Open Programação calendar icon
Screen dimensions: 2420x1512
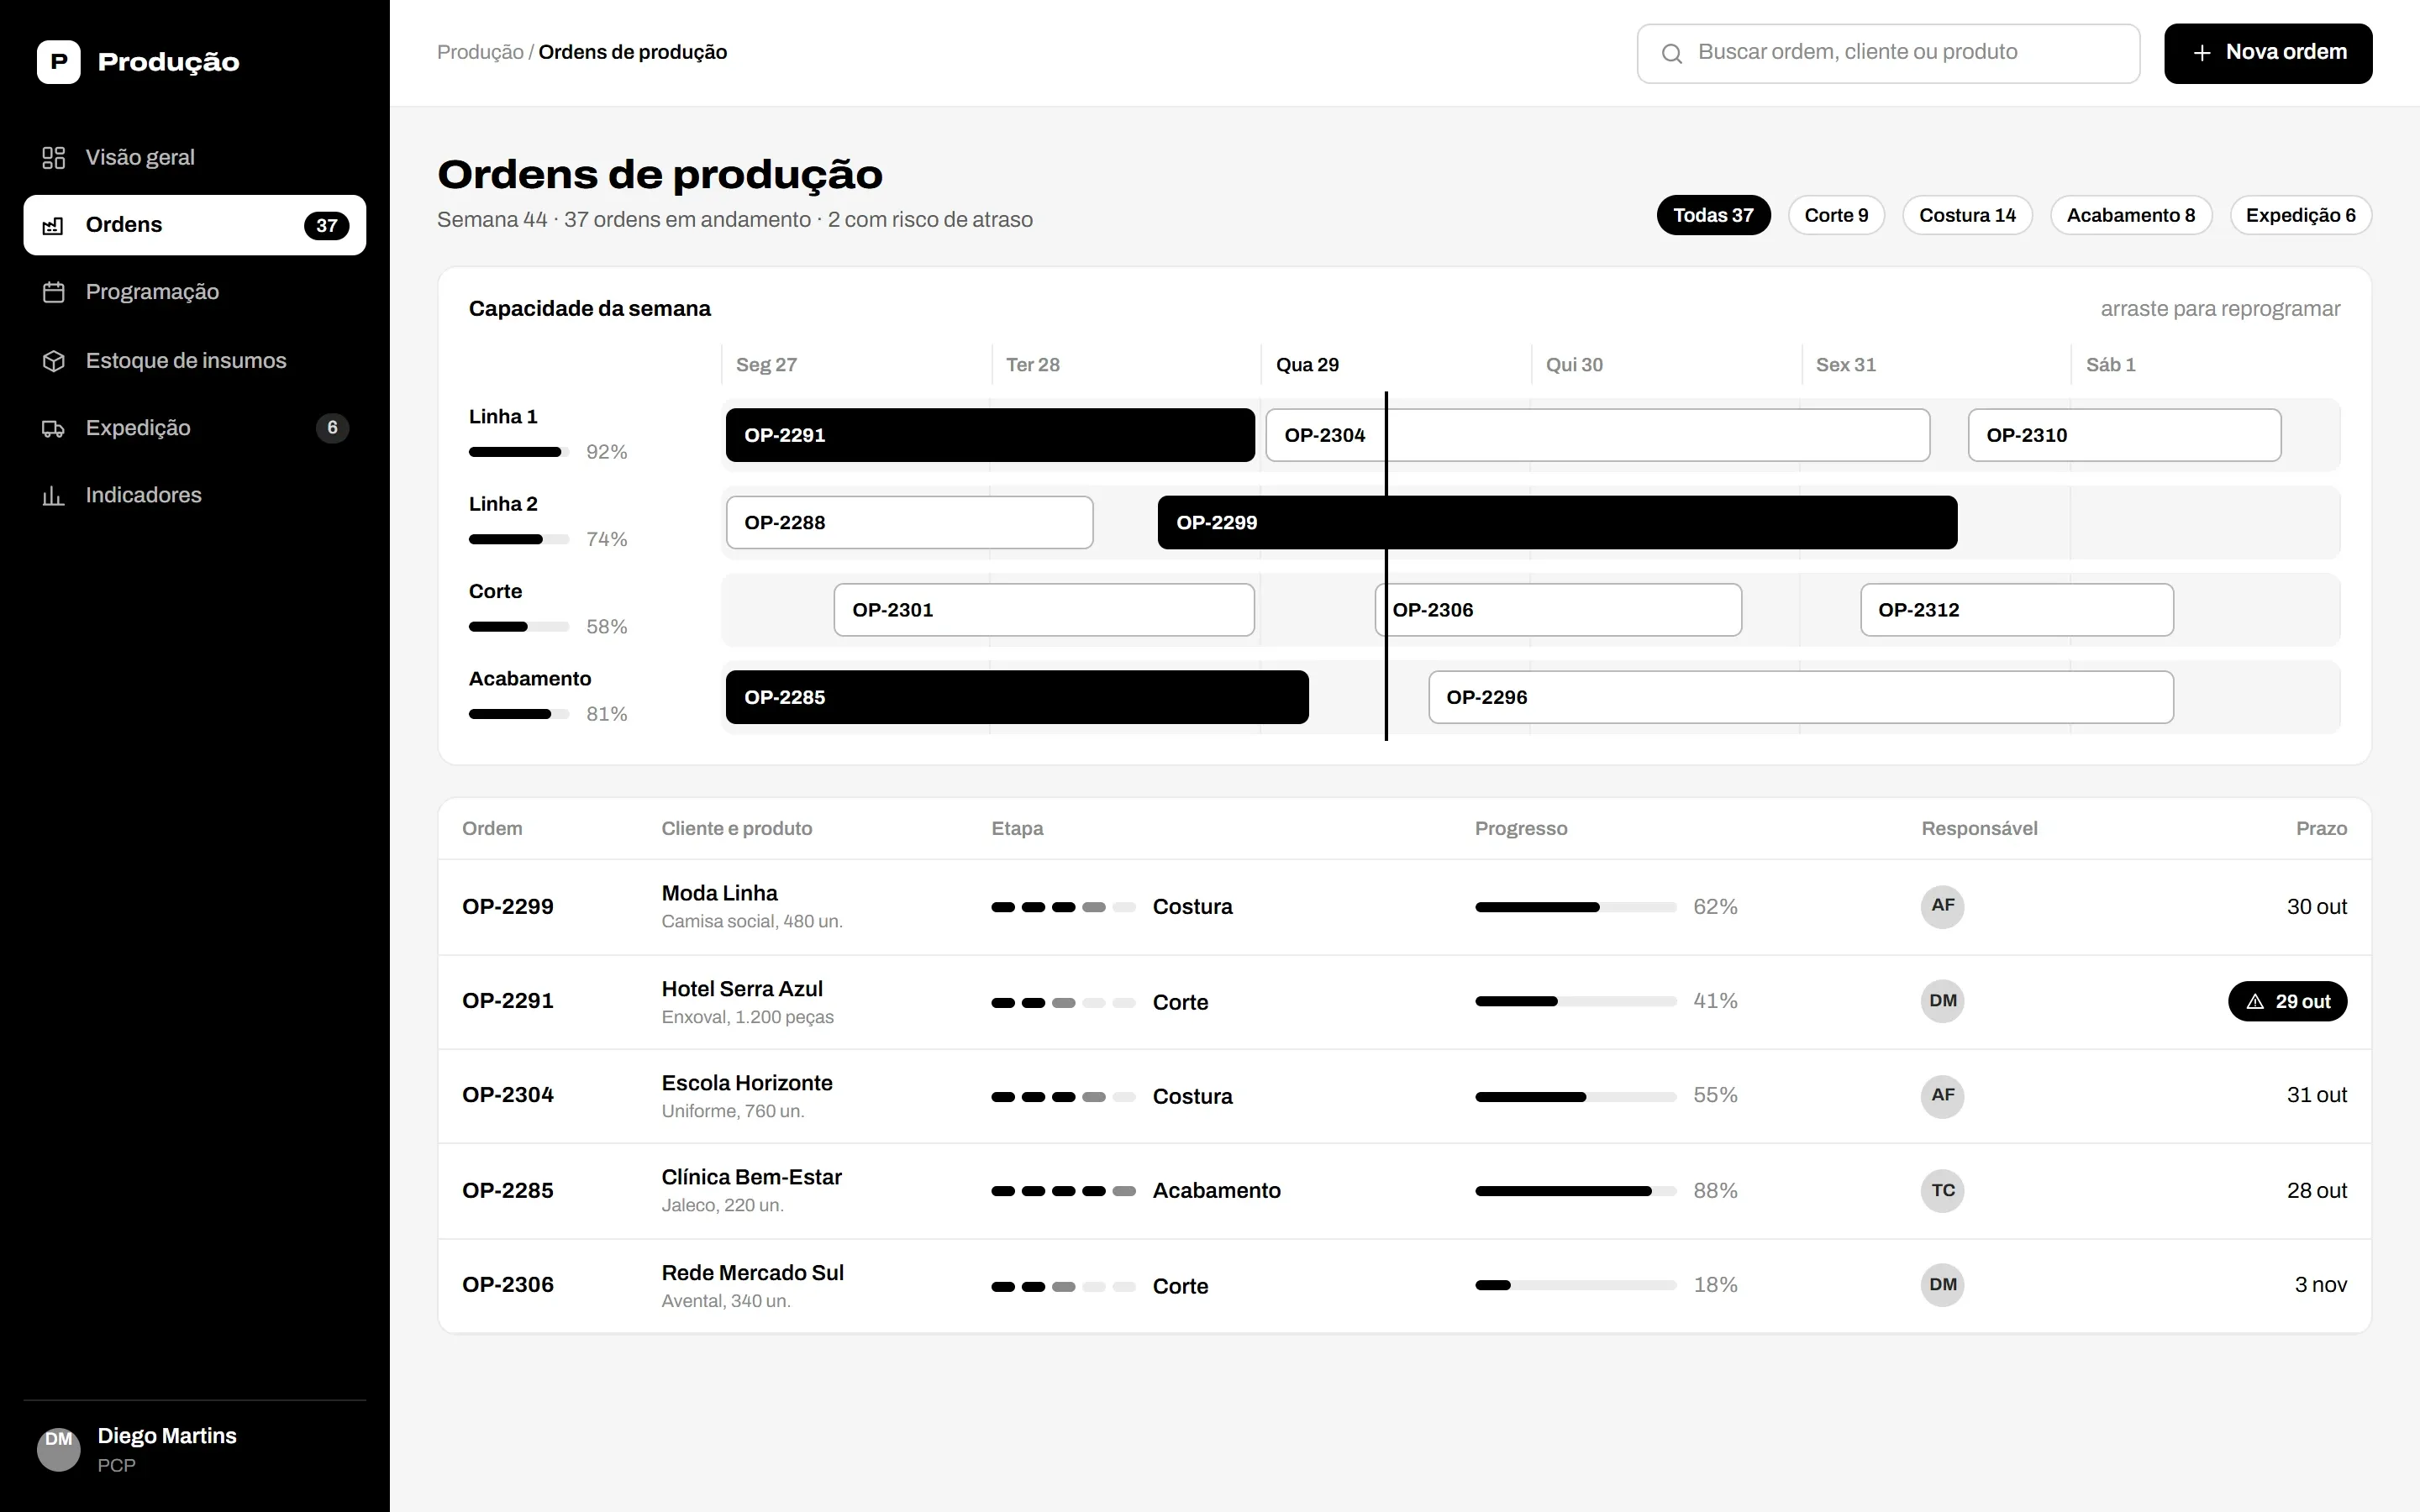tap(54, 292)
